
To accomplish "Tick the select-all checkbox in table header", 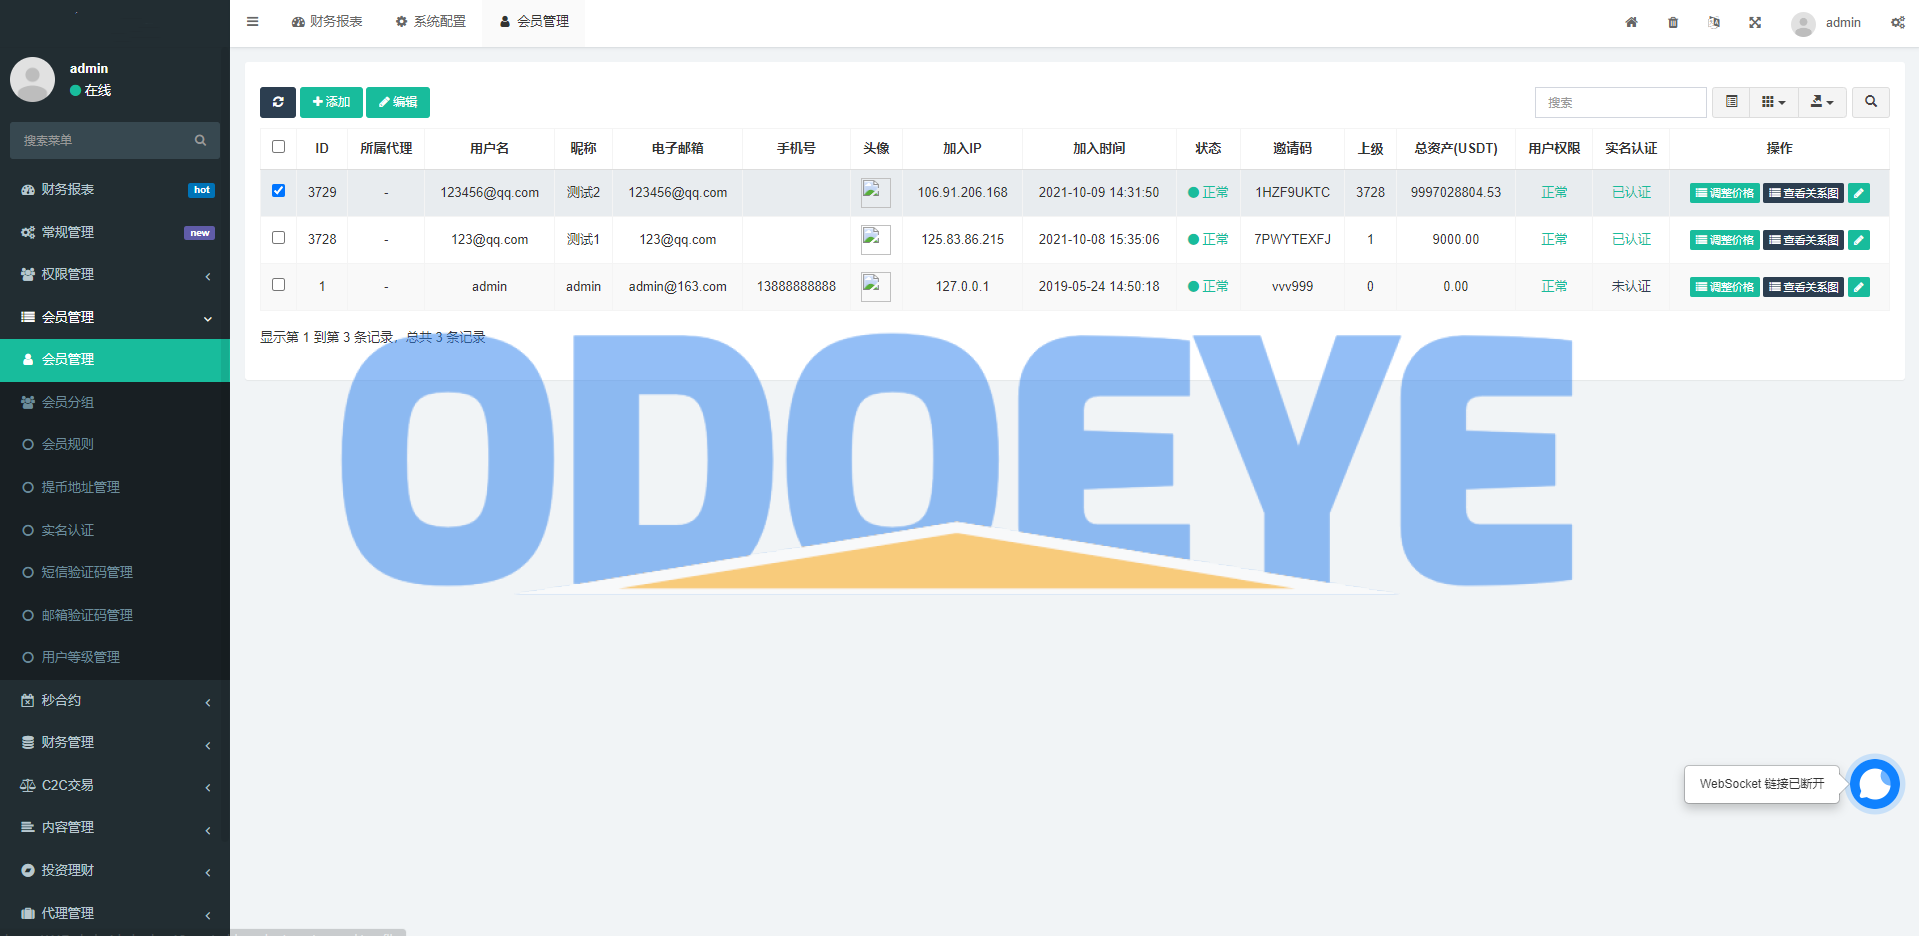I will [278, 147].
